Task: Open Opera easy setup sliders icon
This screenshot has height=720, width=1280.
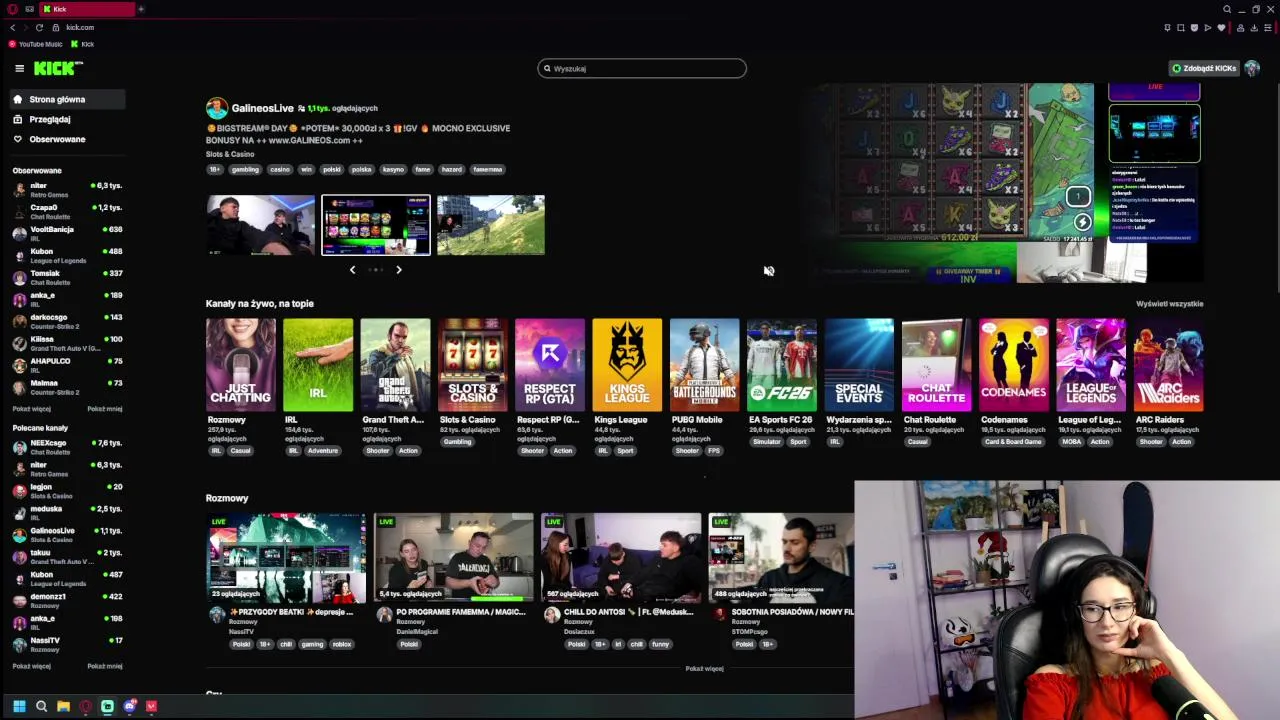Action: click(1268, 28)
